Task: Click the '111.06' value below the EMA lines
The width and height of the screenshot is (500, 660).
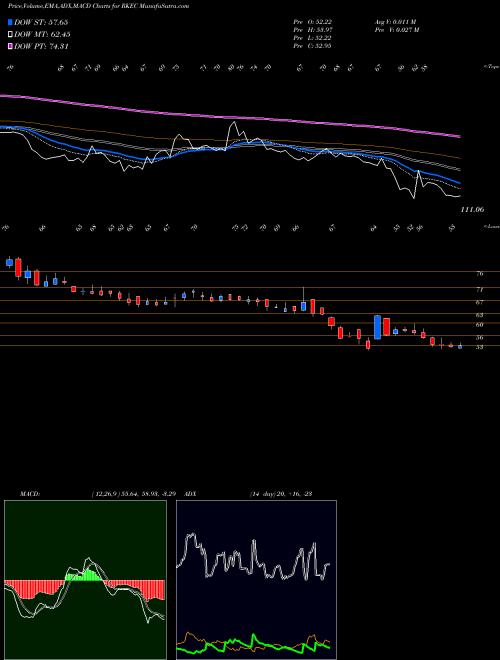Action: 473,209
